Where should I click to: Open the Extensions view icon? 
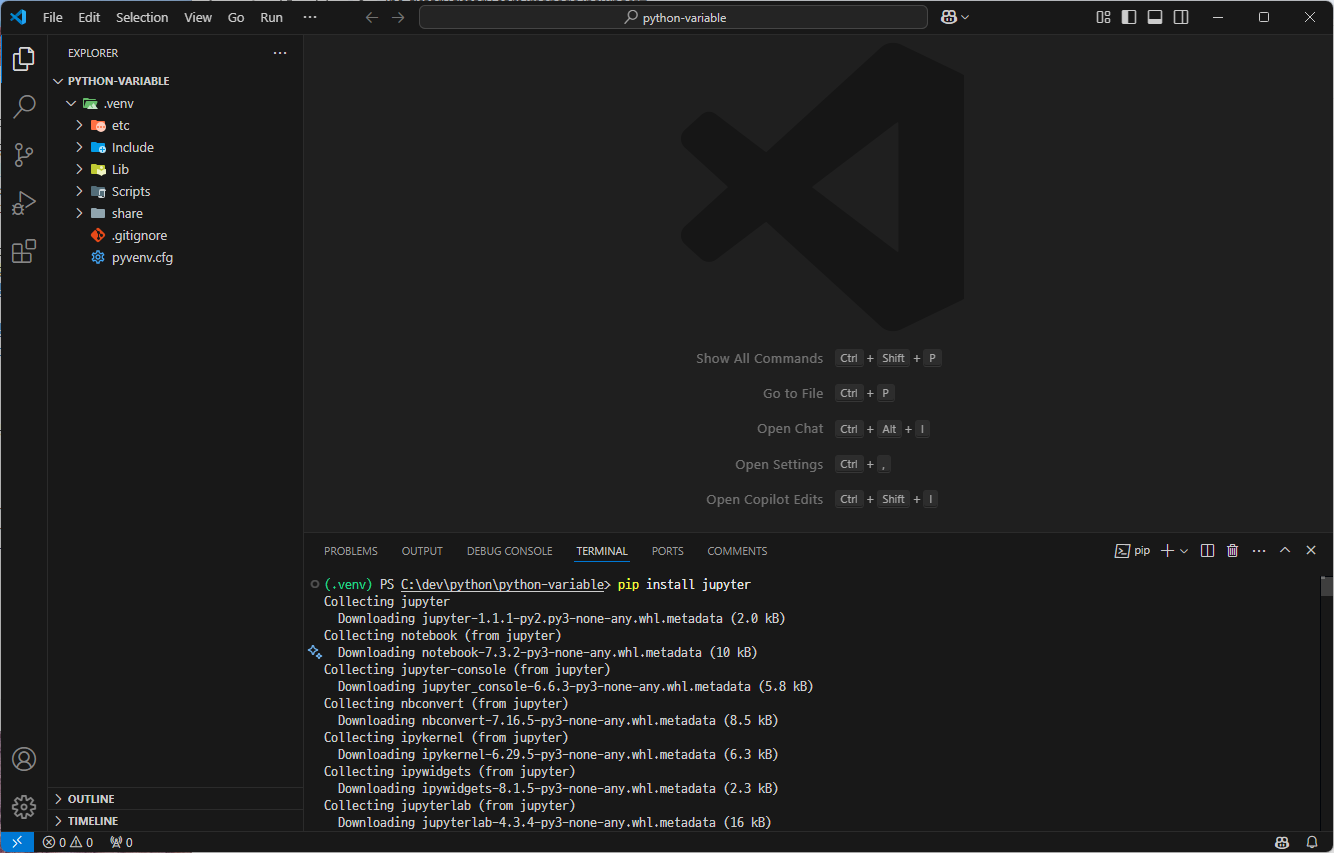click(24, 251)
